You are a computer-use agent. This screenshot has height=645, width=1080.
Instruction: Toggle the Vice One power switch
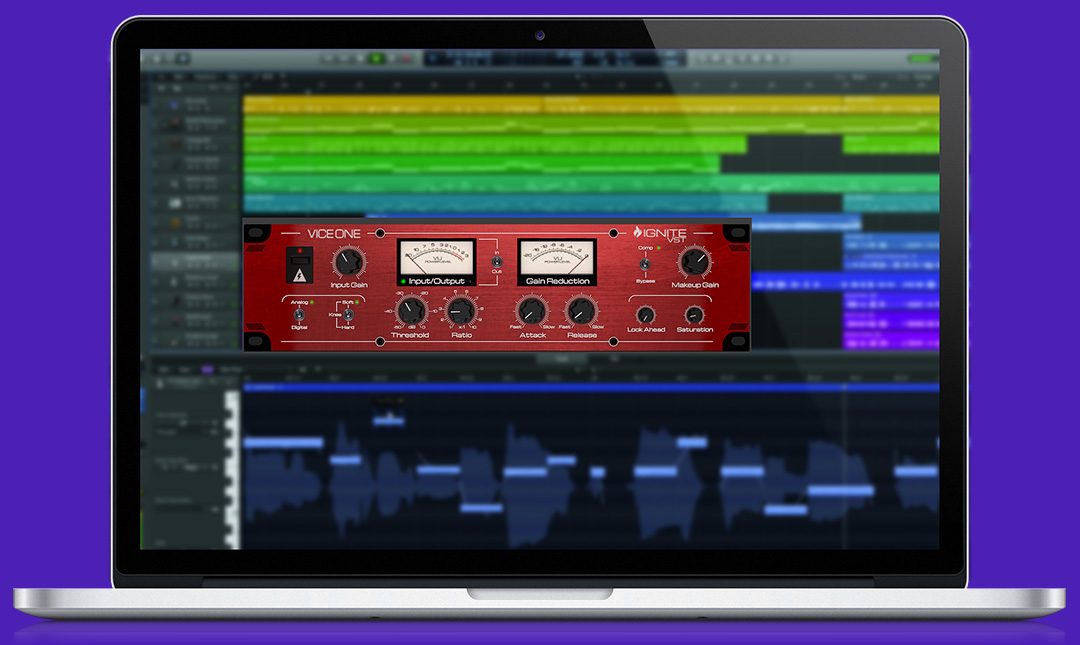point(300,265)
